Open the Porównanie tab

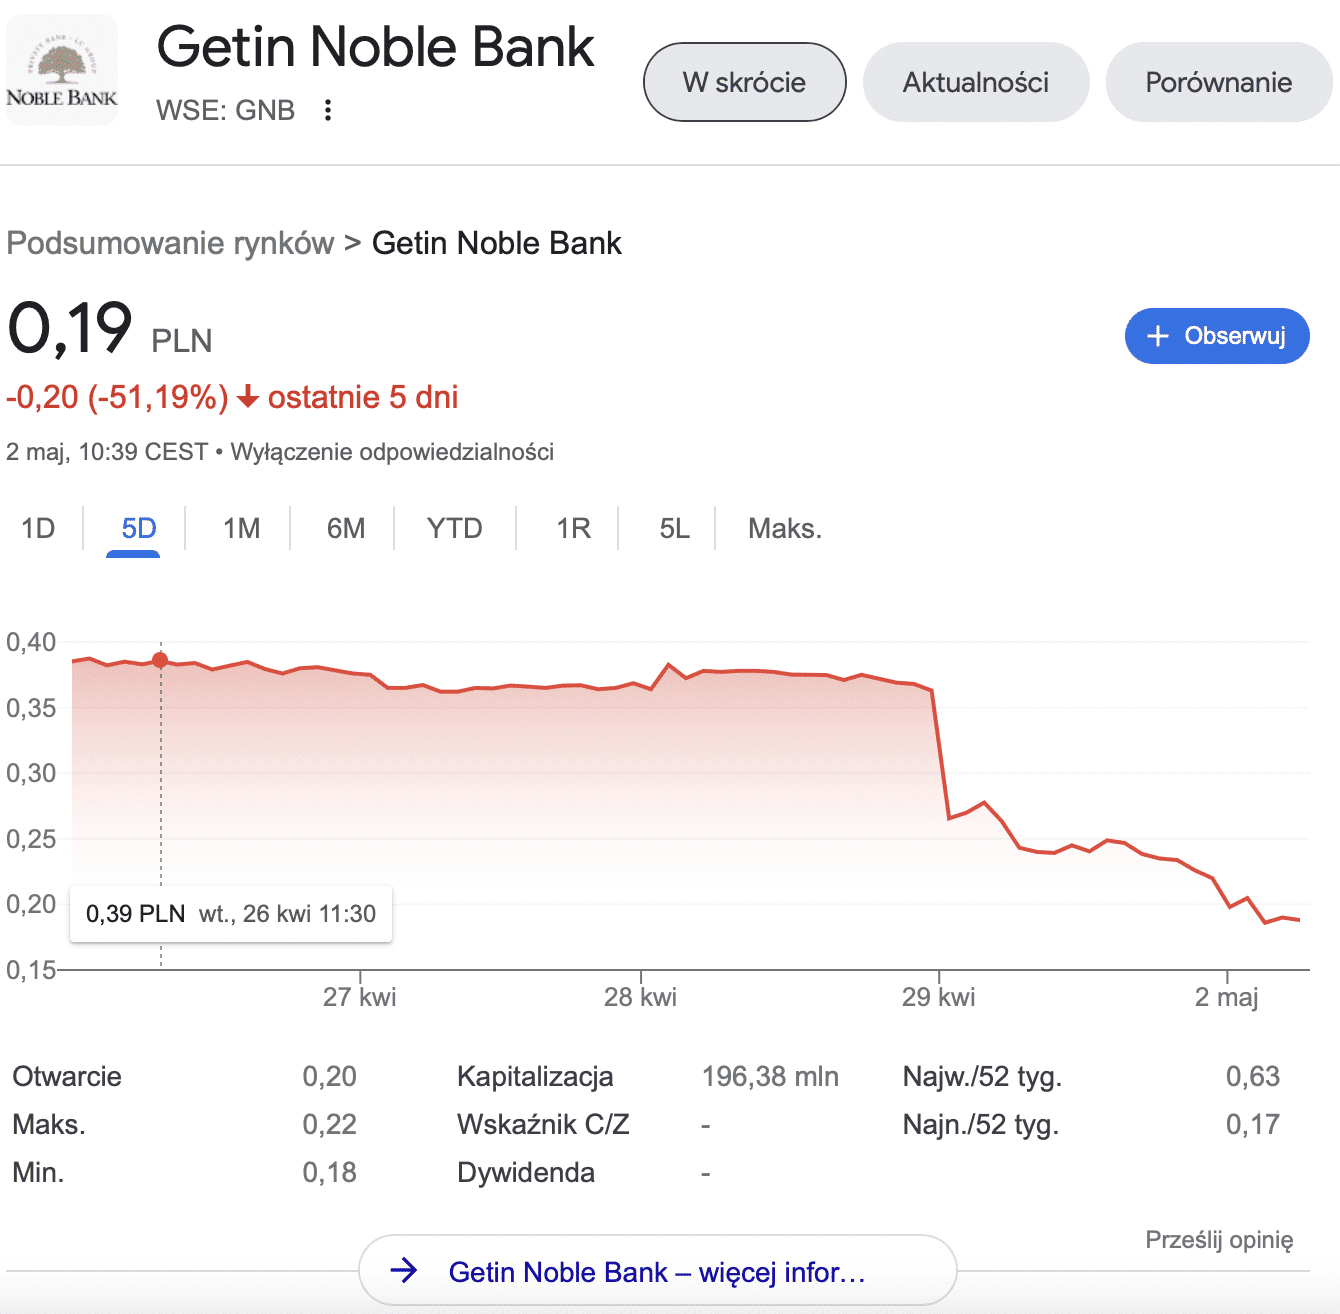tap(1218, 82)
